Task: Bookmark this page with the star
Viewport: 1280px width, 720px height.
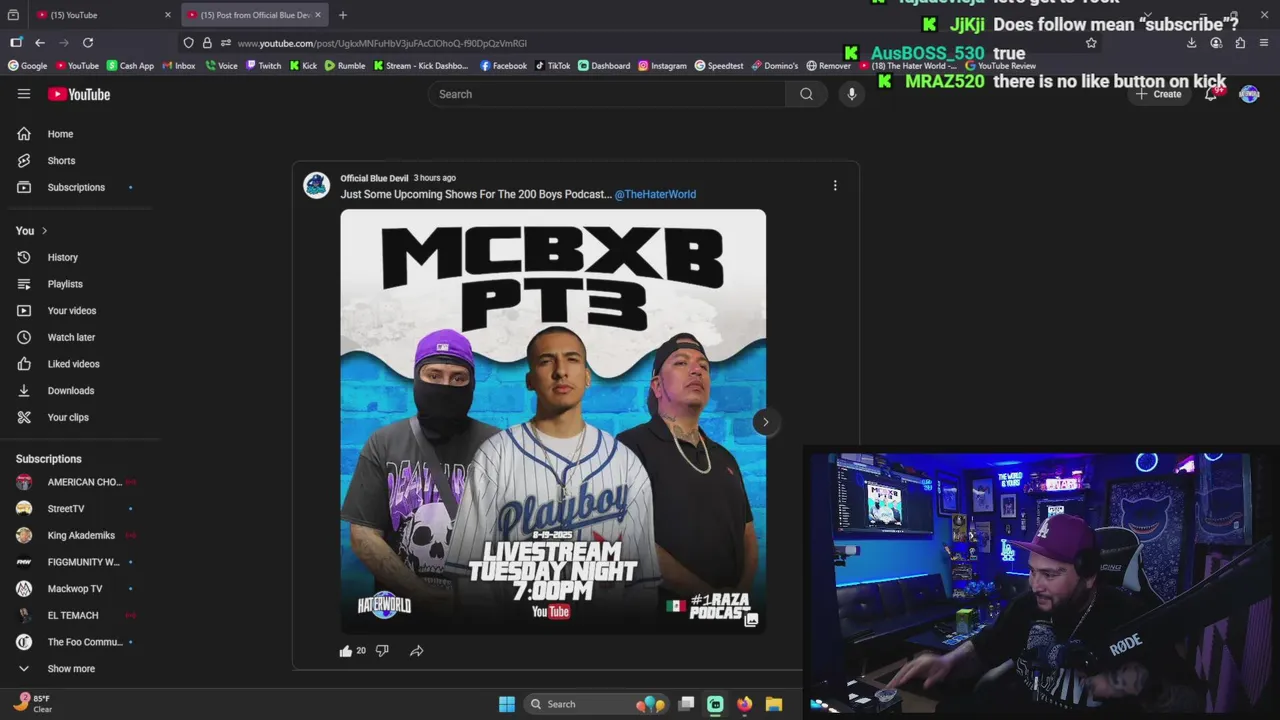Action: click(1091, 43)
